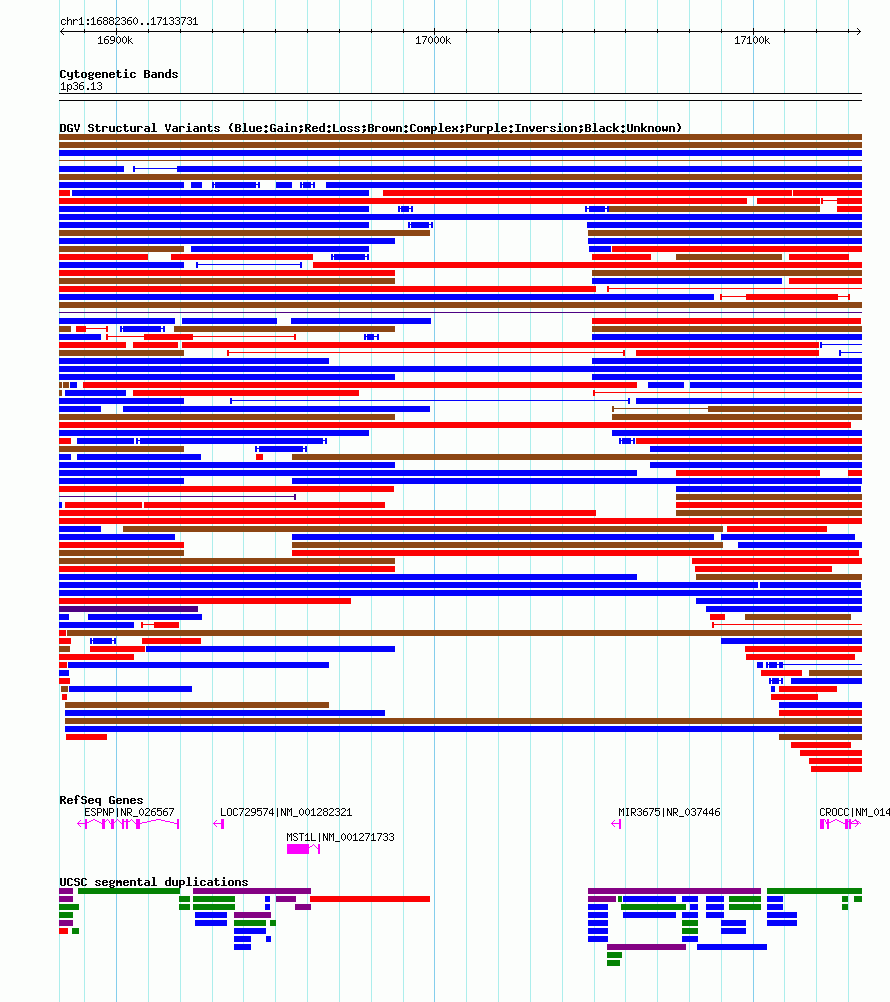The image size is (890, 1002).
Task: Click the LOC729574 gene arrow glyph
Action: coord(219,824)
